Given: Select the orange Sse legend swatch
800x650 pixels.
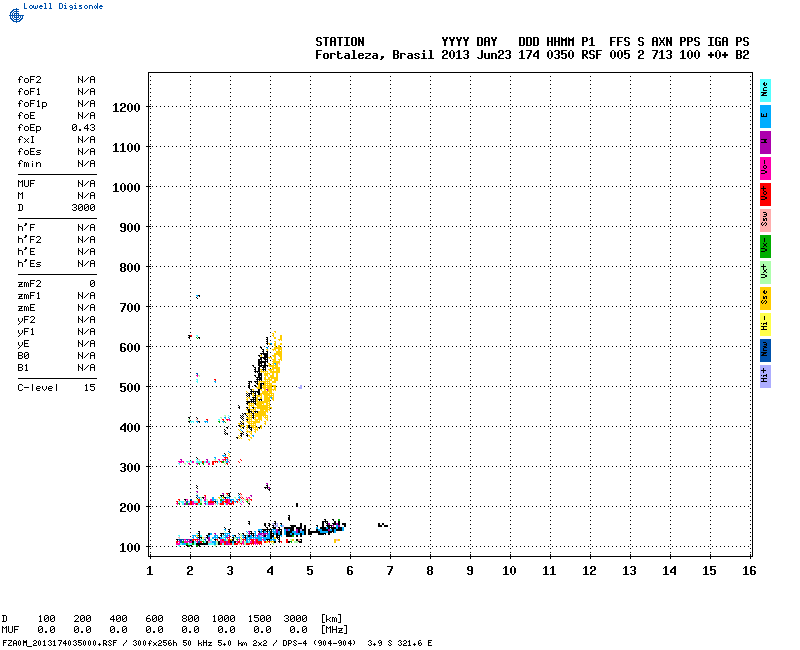Looking at the screenshot, I should point(765,298).
